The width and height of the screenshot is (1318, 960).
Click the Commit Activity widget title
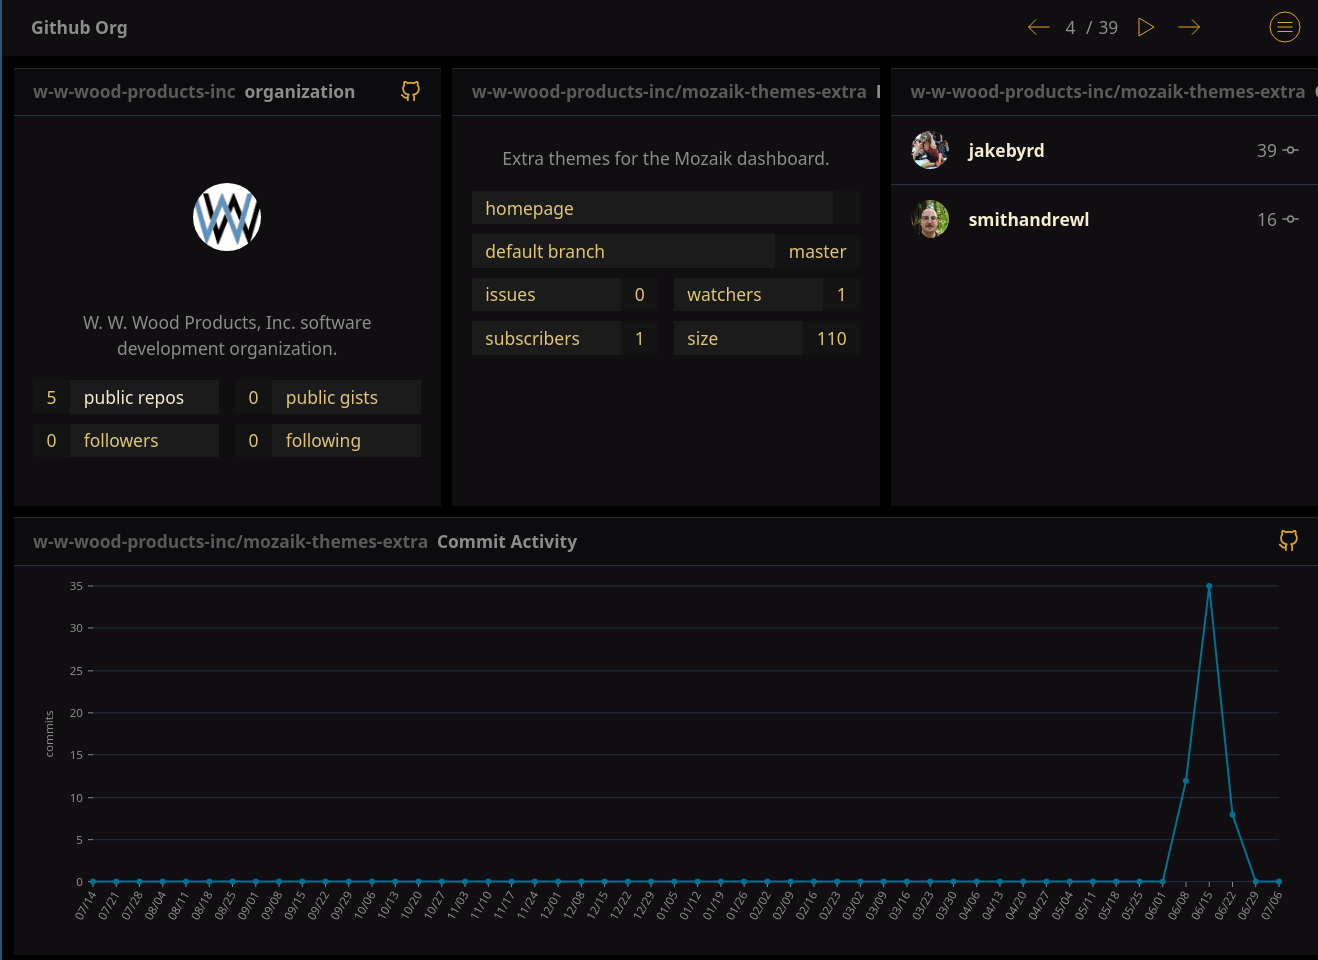507,541
